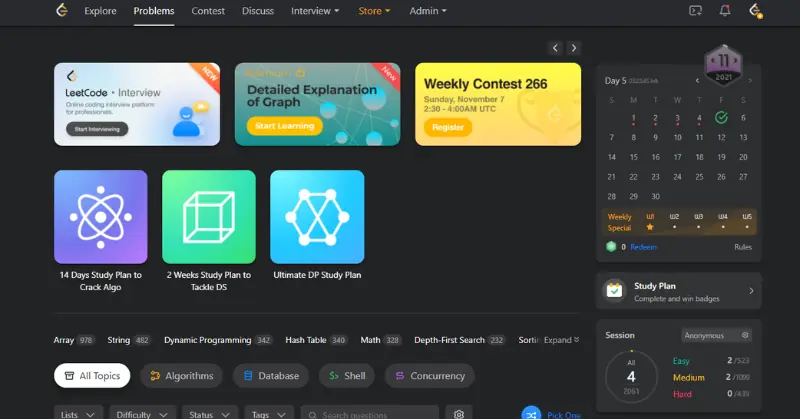
Task: Register for Weekly Contest 266
Action: pyautogui.click(x=447, y=127)
